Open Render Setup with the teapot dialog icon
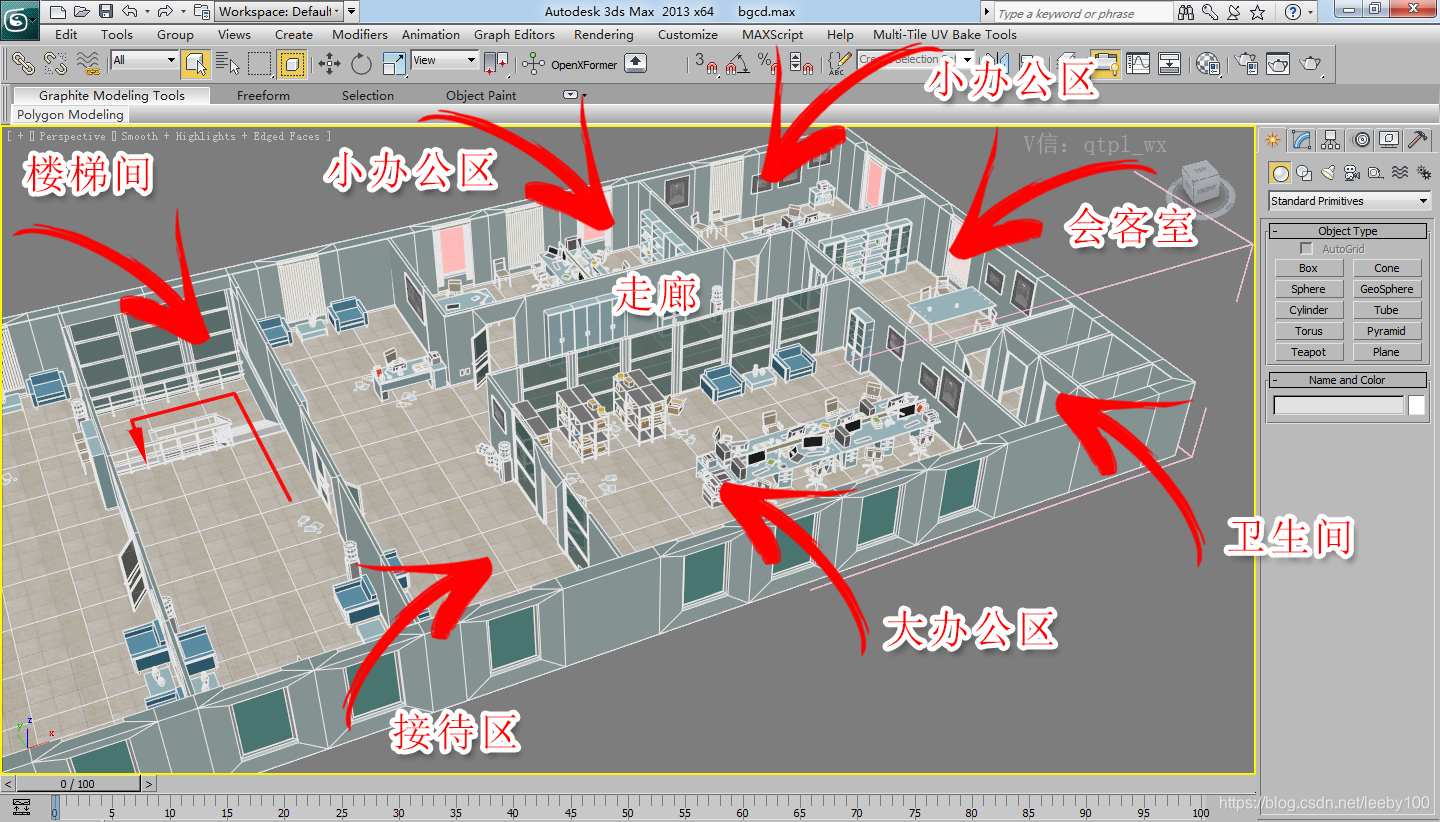 (x=1246, y=64)
